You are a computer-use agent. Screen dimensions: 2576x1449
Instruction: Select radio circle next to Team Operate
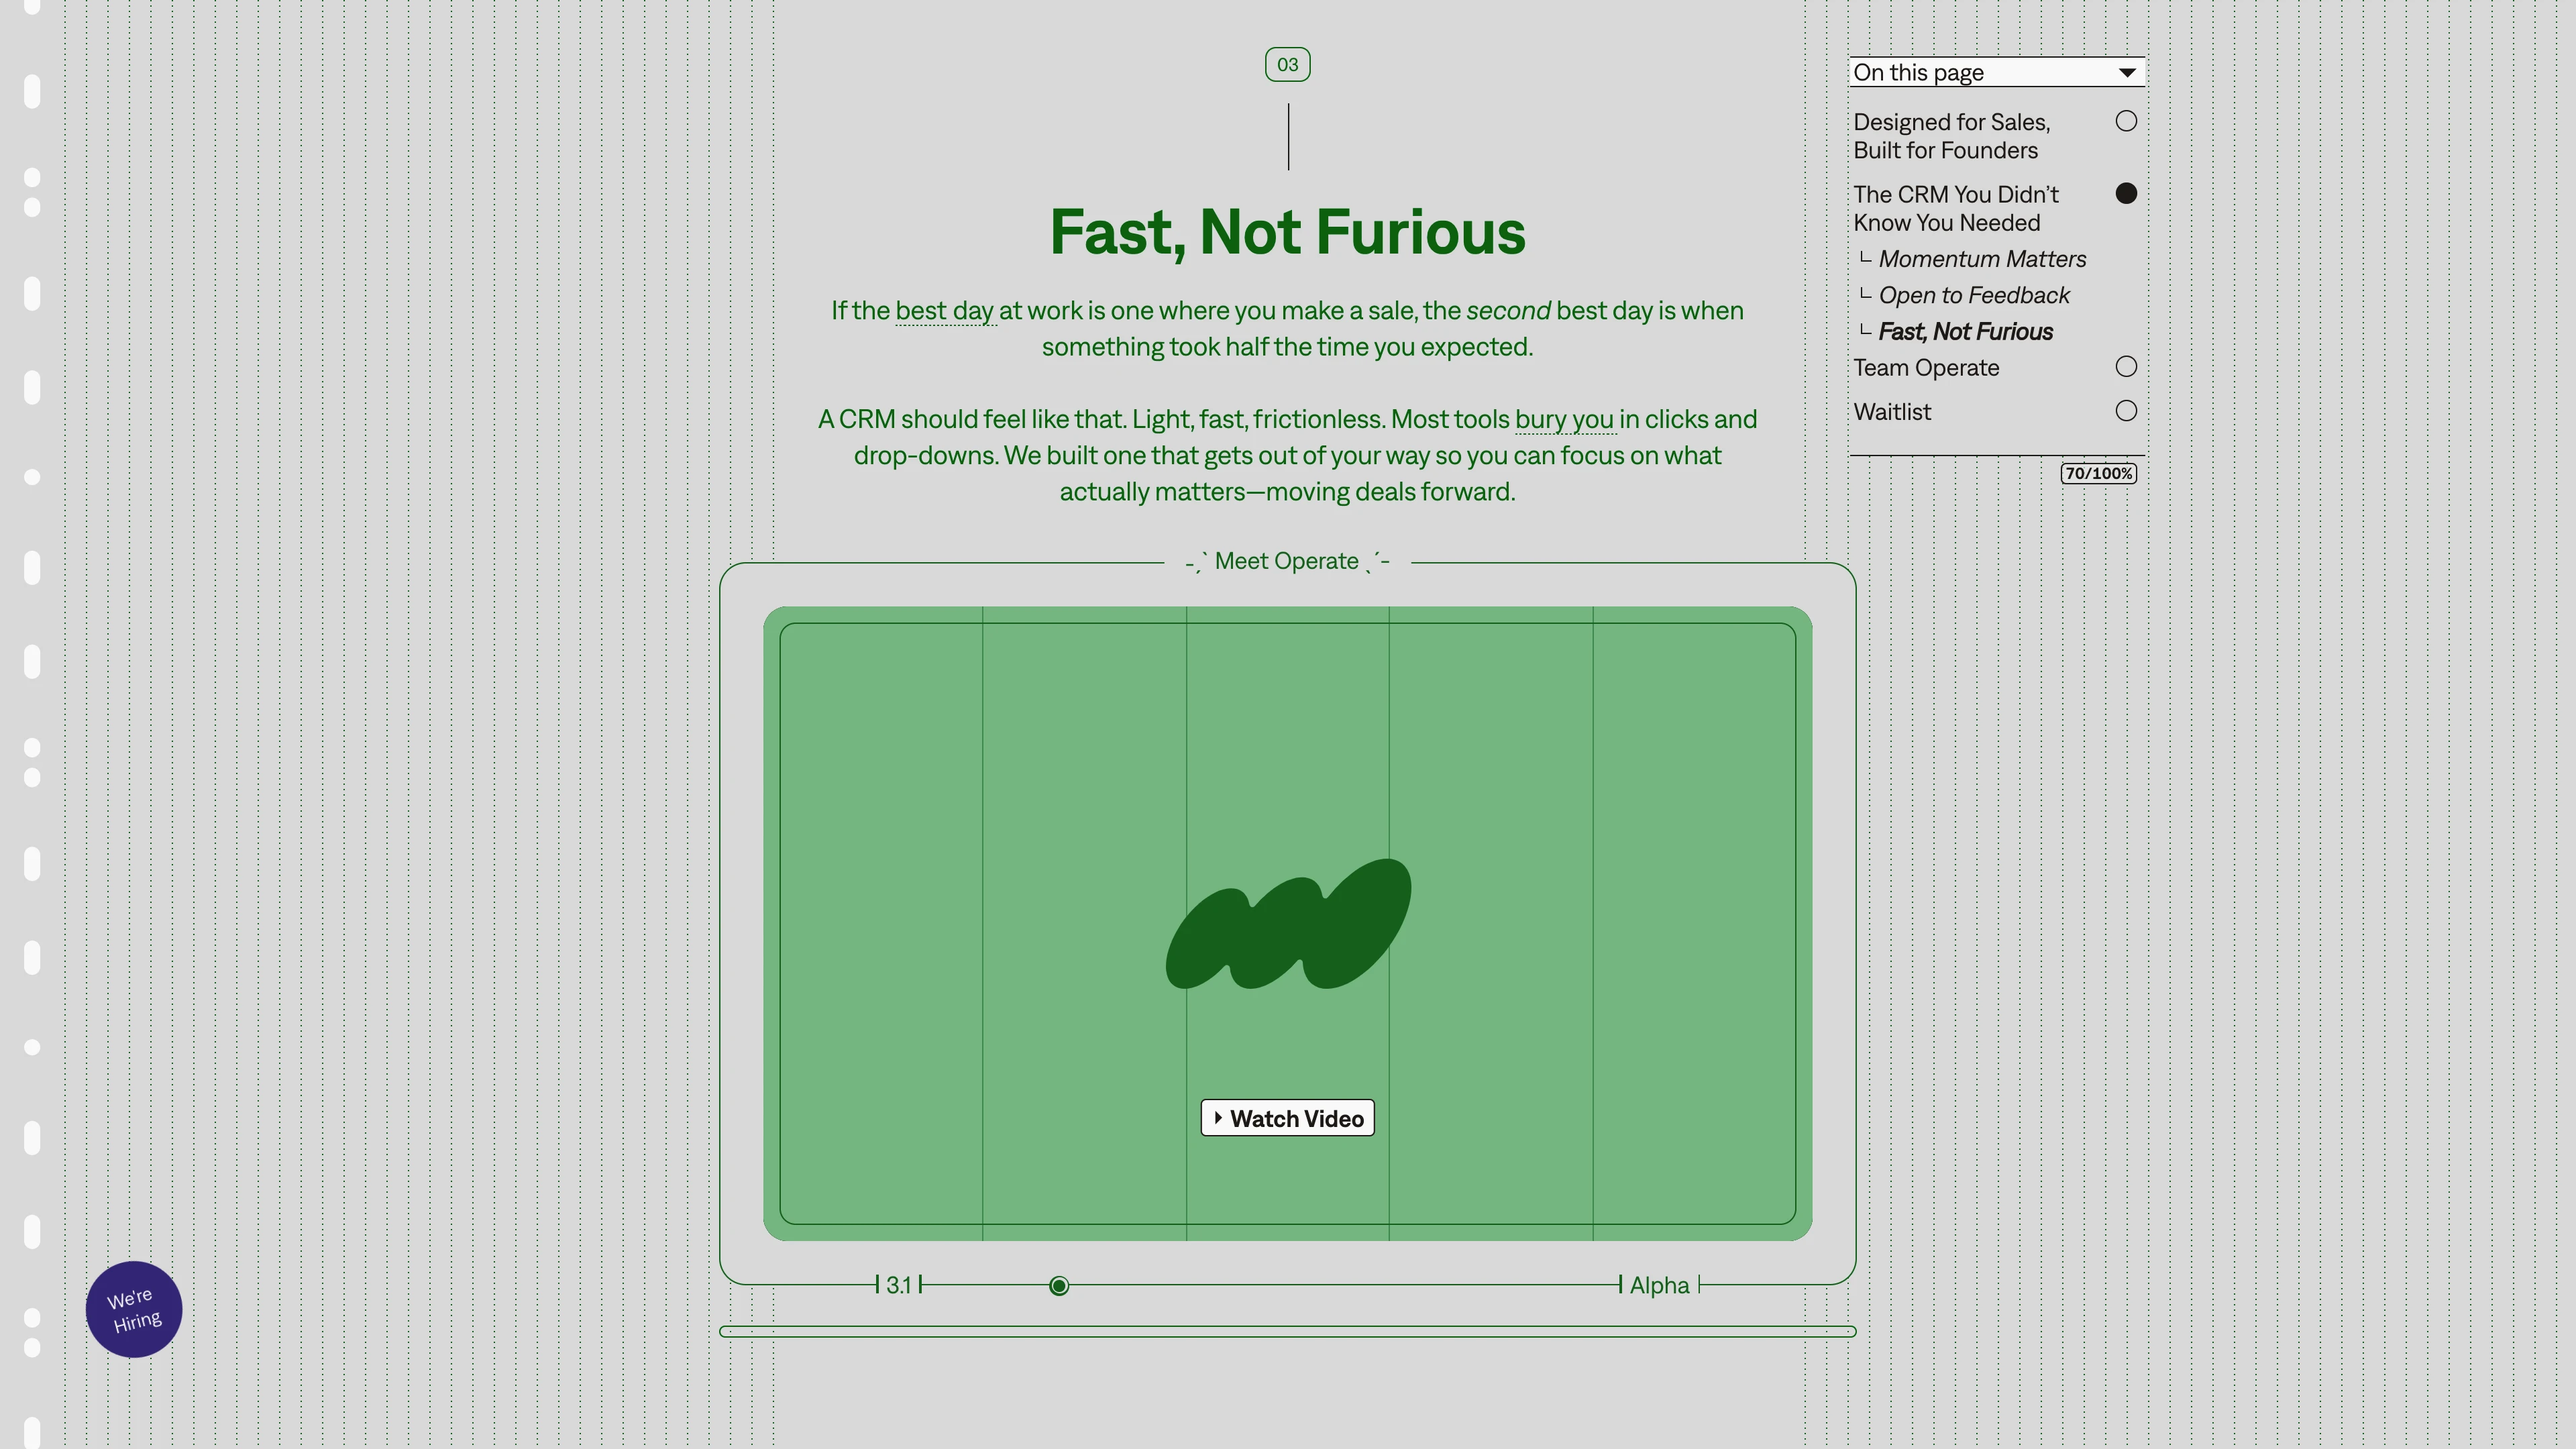2126,367
